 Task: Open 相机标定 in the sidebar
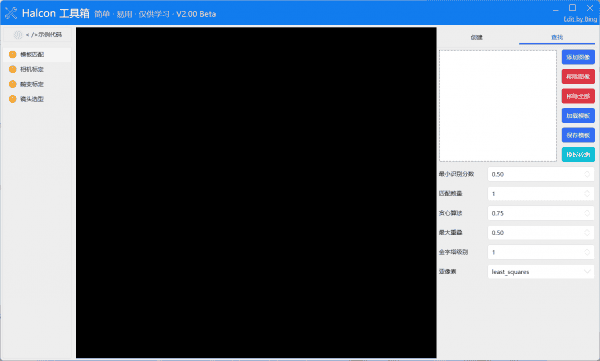(38, 69)
